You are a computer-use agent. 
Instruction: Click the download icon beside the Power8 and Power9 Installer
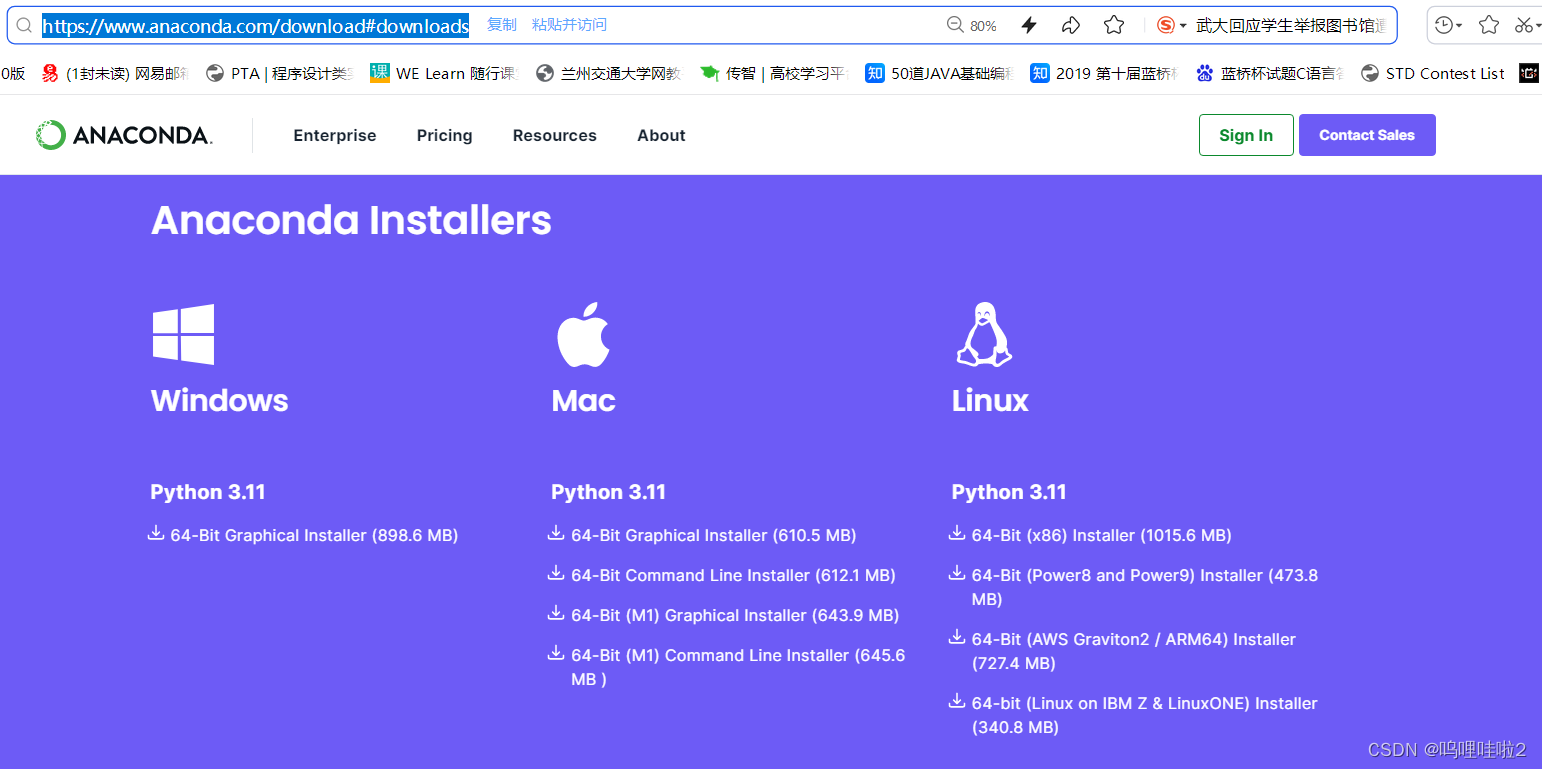tap(957, 574)
